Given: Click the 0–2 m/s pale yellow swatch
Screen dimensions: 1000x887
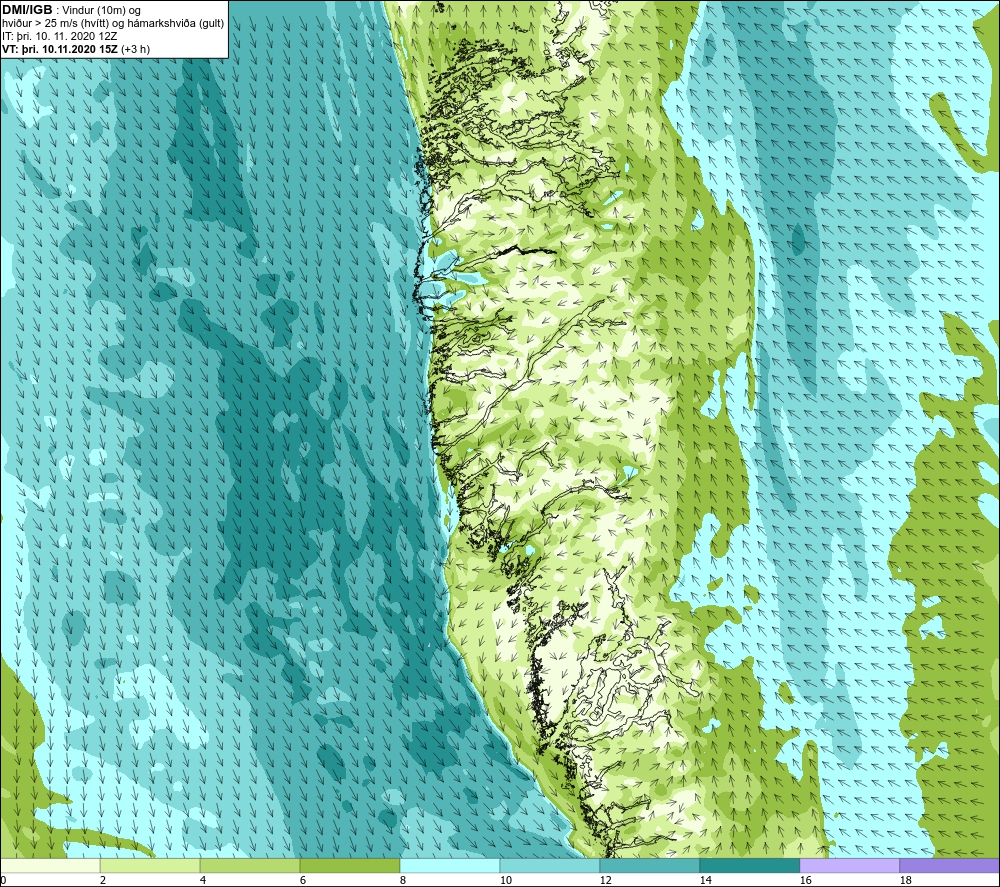Looking at the screenshot, I should [x=50, y=865].
